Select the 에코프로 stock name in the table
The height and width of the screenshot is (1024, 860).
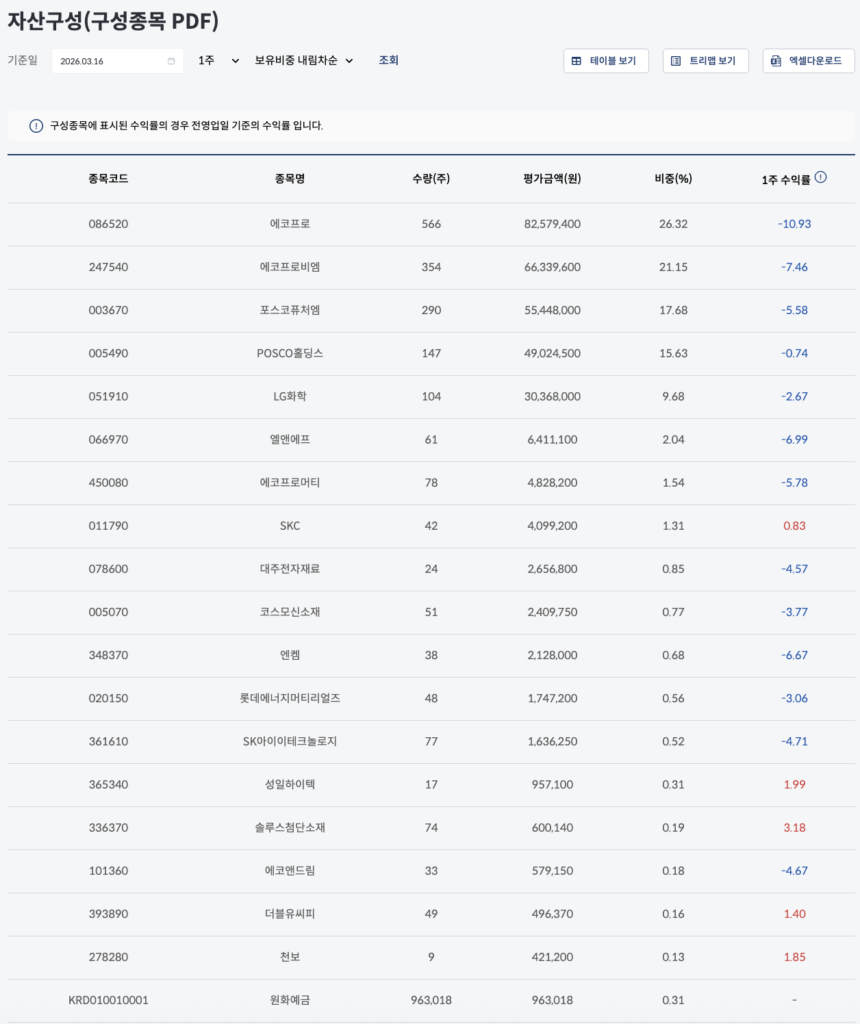290,224
